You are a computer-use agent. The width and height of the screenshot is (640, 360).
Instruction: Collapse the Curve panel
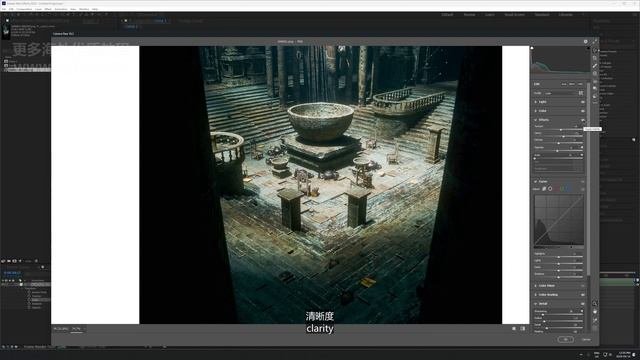click(536, 182)
